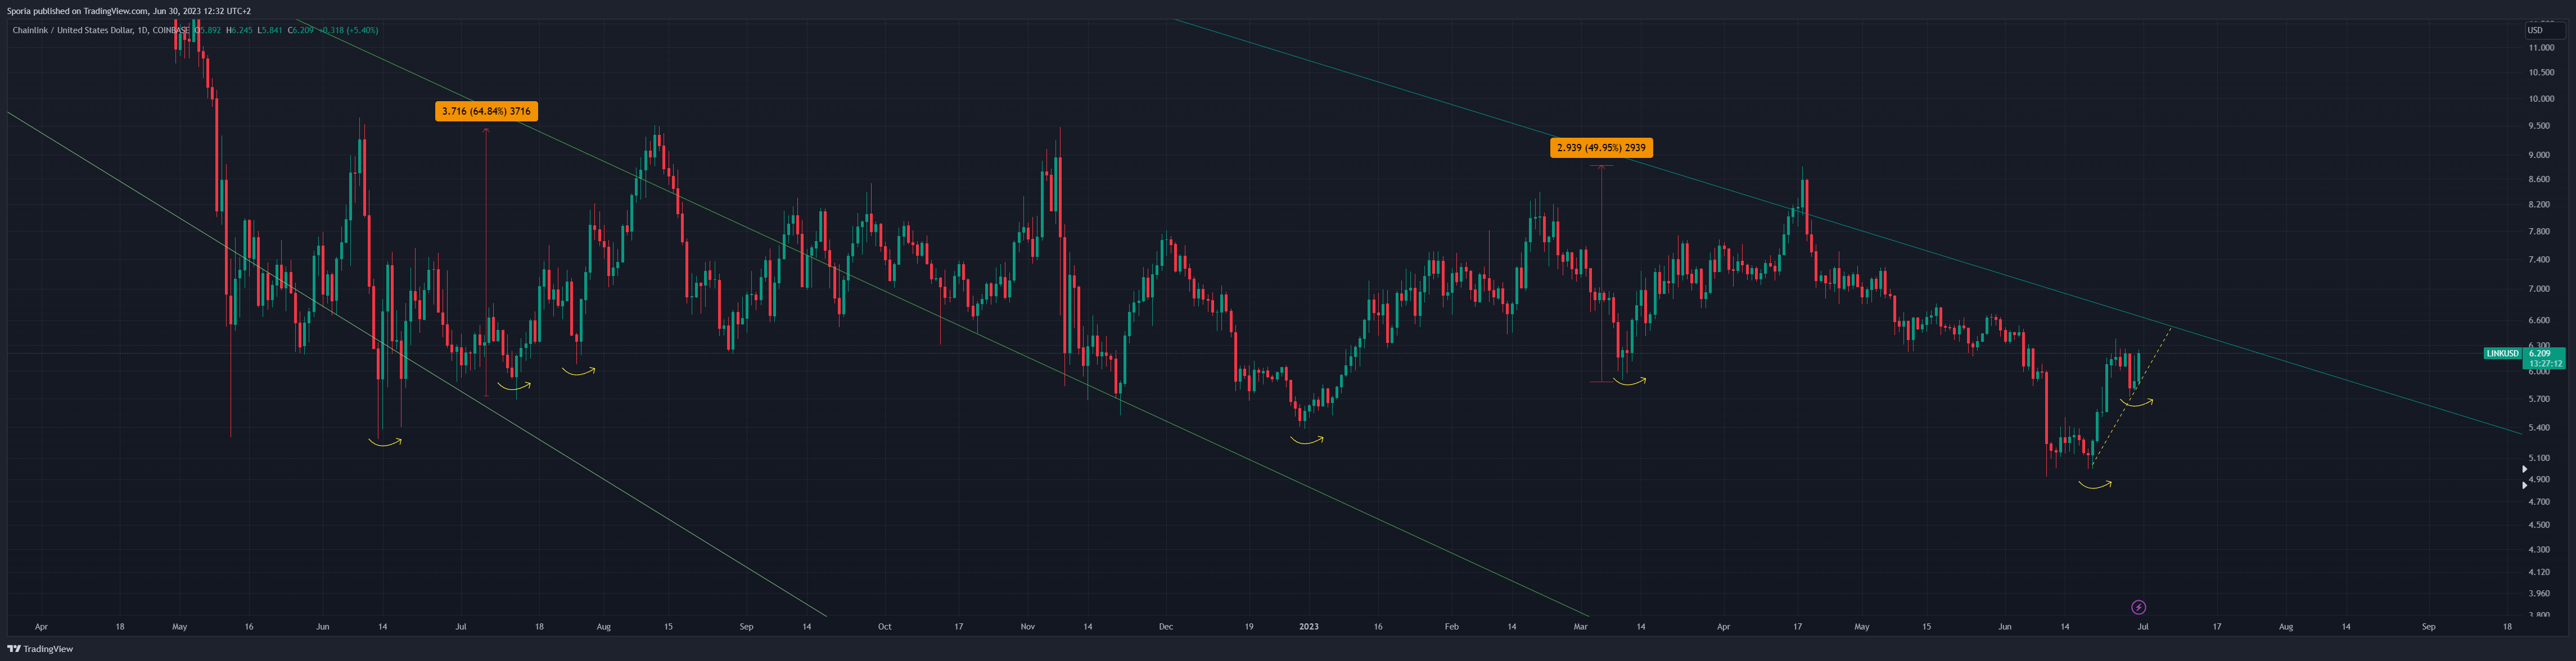This screenshot has width=2576, height=661.
Task: Click the 10.500 price scale label
Action: coord(2541,73)
